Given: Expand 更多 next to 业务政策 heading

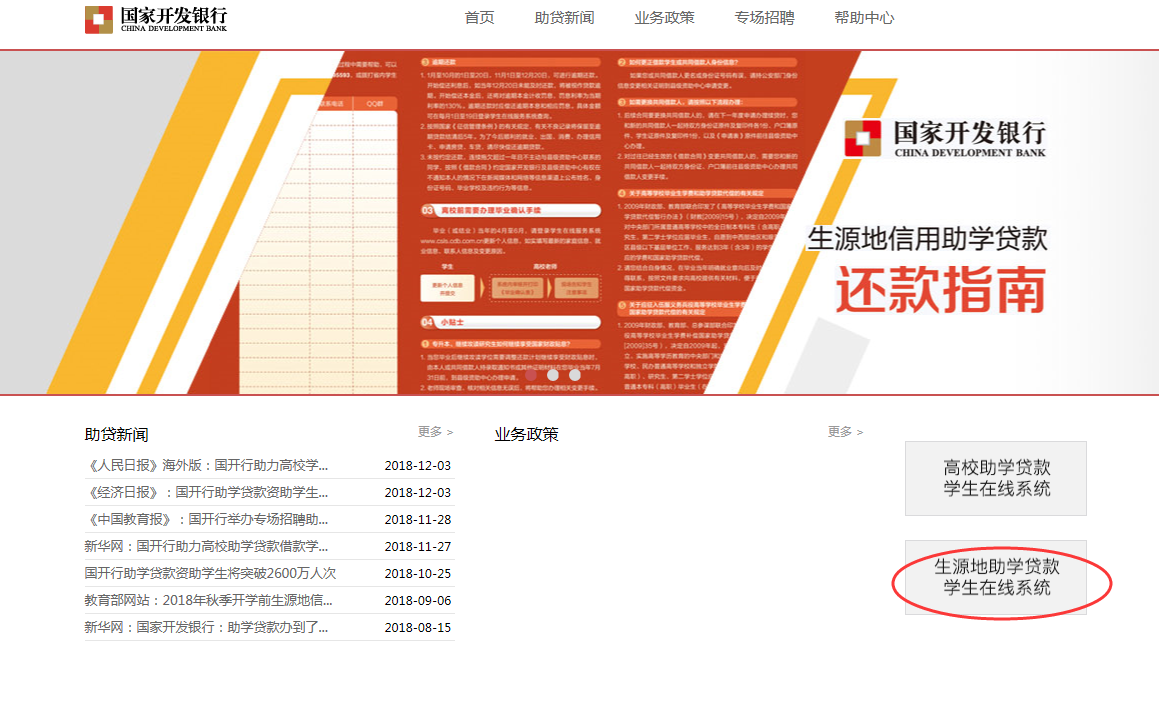Looking at the screenshot, I should point(845,432).
